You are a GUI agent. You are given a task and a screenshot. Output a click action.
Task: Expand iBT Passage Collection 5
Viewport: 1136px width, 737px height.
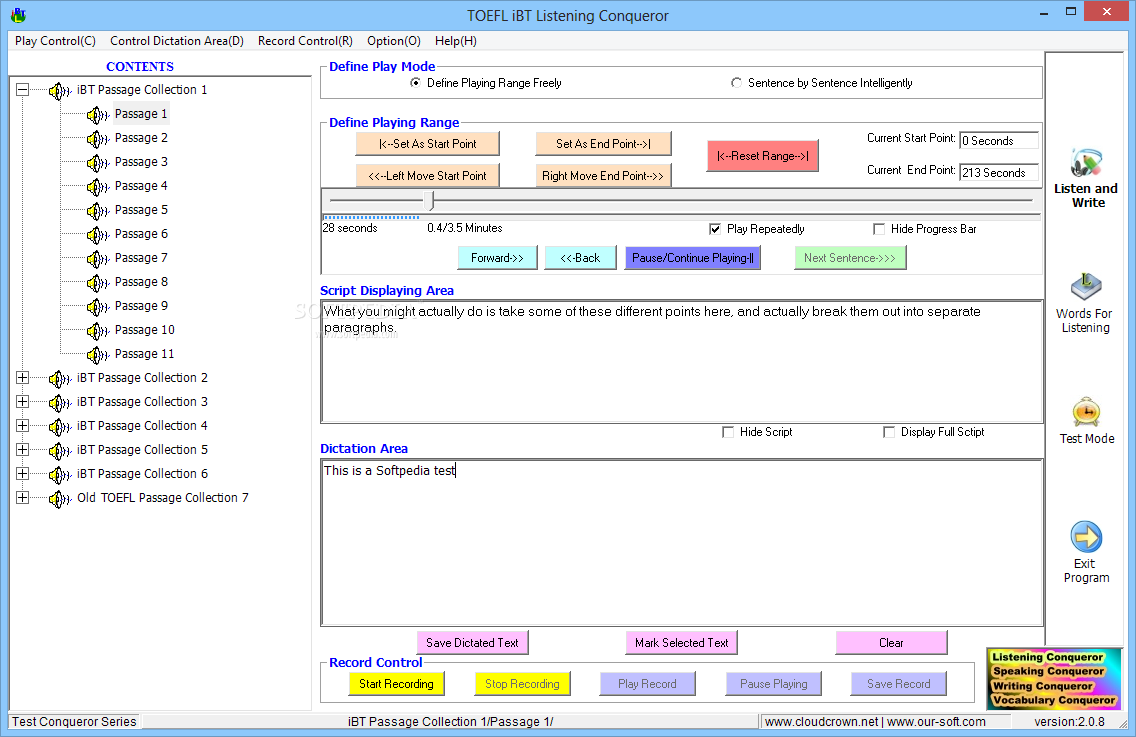tap(22, 449)
